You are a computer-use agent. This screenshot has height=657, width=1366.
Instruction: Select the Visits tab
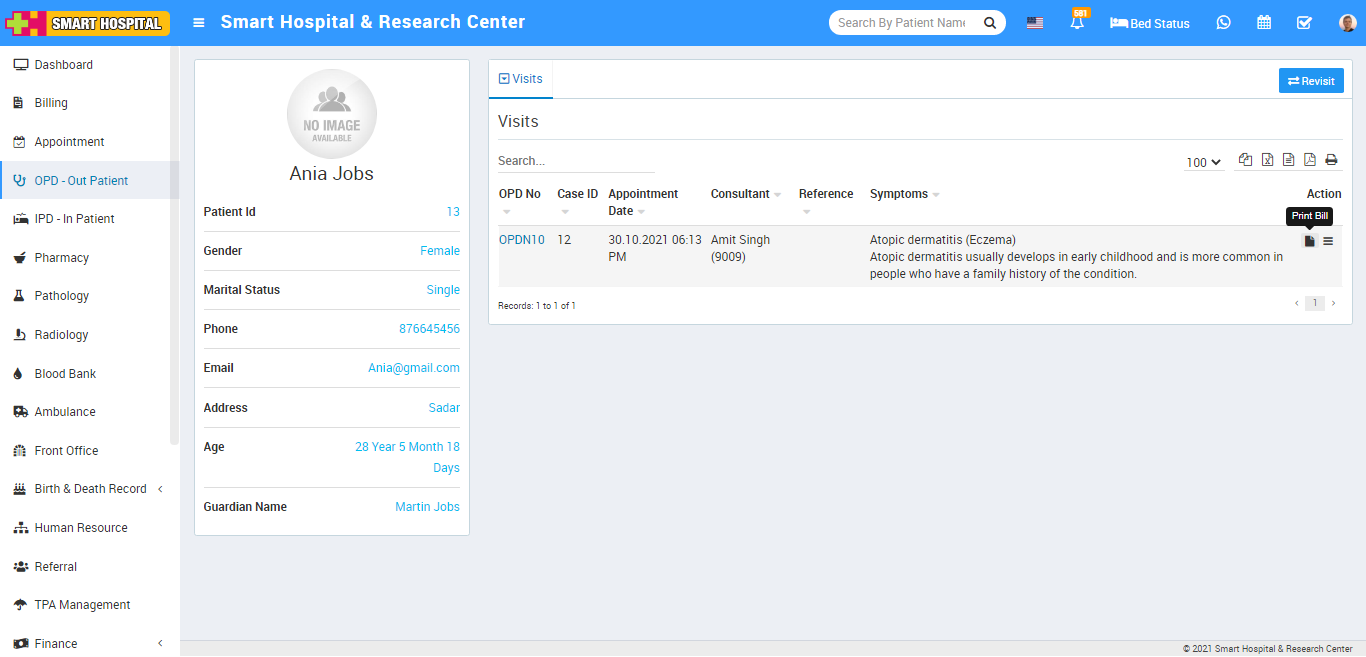[x=521, y=79]
